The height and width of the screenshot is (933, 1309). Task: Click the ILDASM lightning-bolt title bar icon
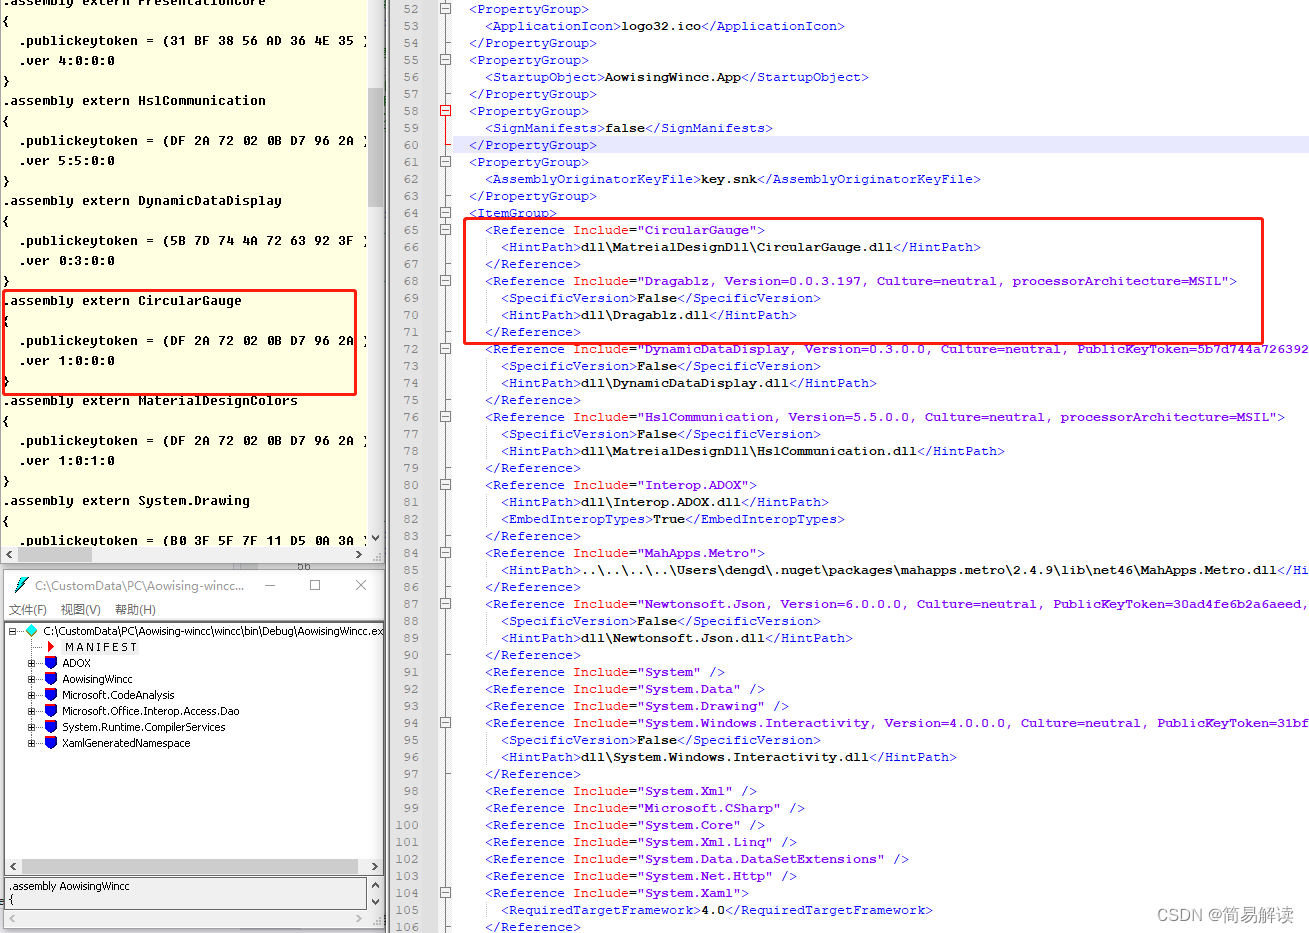tap(21, 585)
